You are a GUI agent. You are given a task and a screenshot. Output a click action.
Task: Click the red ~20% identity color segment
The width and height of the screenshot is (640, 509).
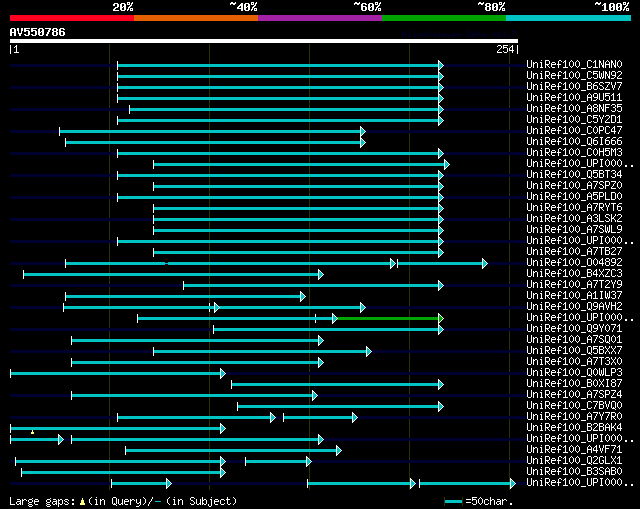point(72,18)
